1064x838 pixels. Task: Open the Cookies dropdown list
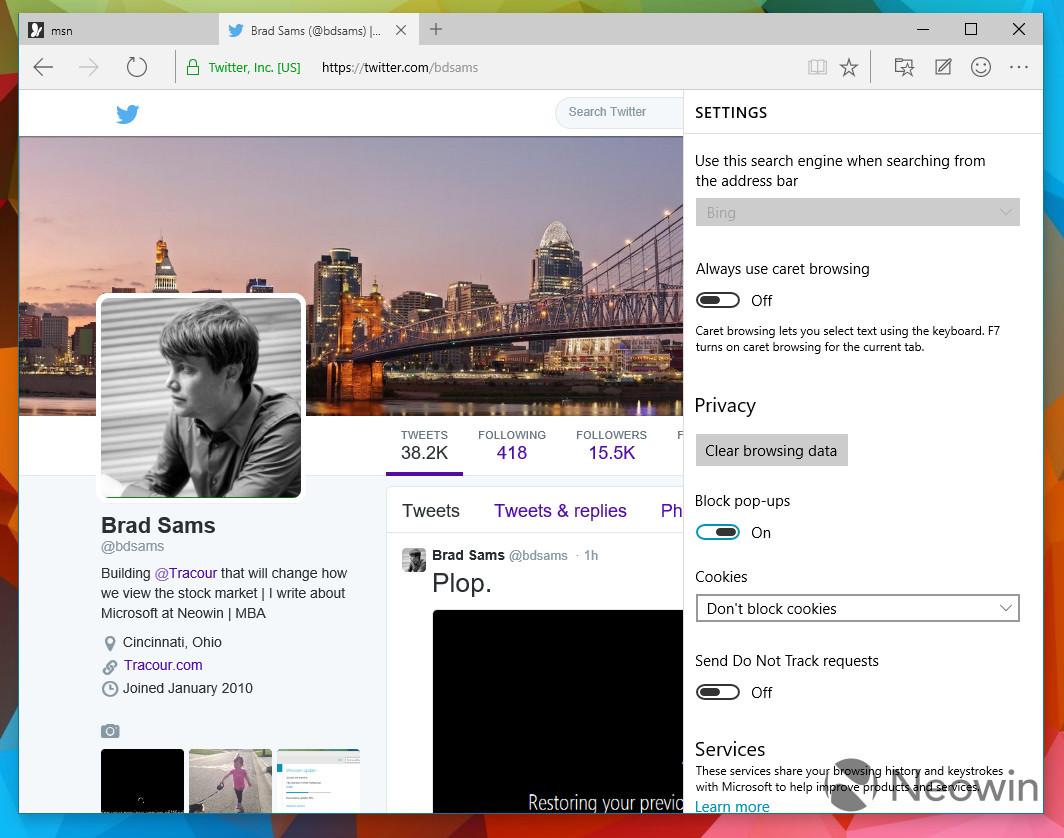(x=857, y=608)
